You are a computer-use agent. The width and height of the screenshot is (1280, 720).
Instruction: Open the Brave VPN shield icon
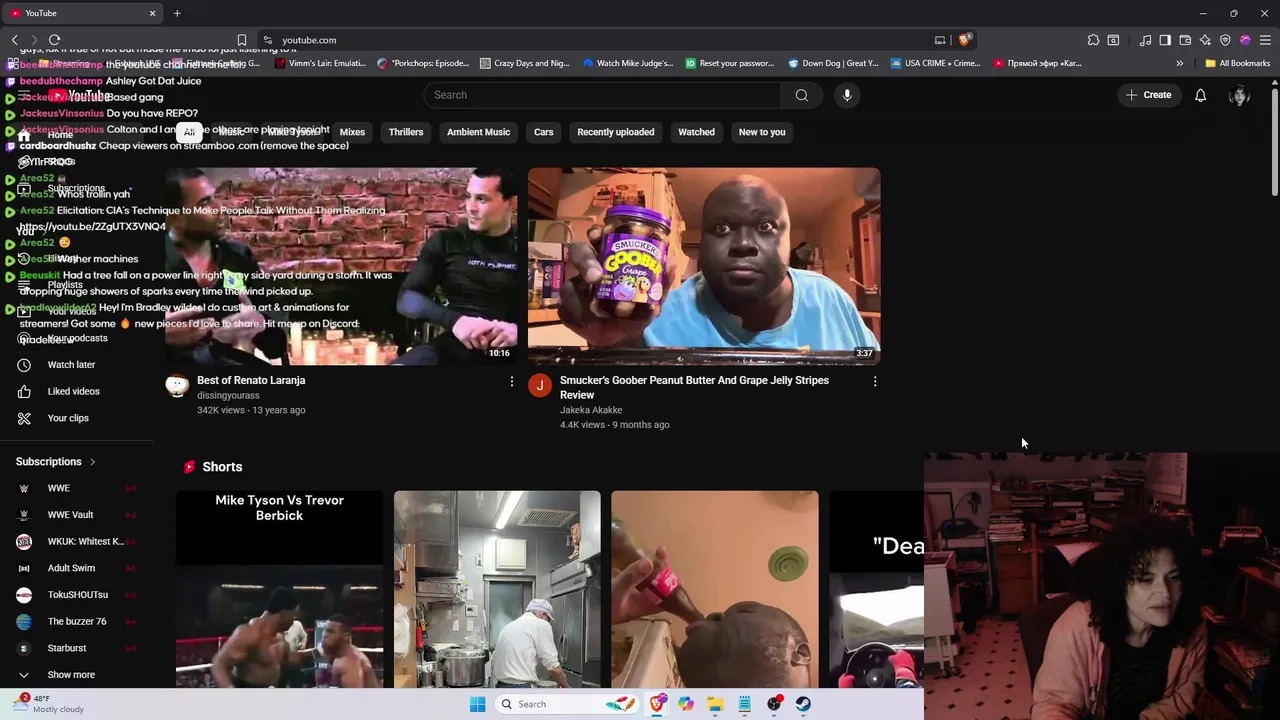[1225, 40]
